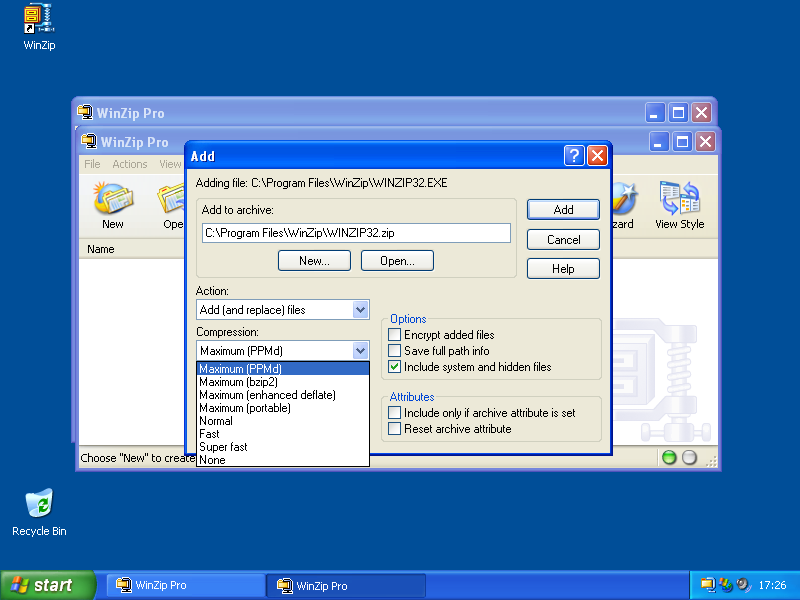Open the File menu
800x600 pixels.
tap(92, 164)
